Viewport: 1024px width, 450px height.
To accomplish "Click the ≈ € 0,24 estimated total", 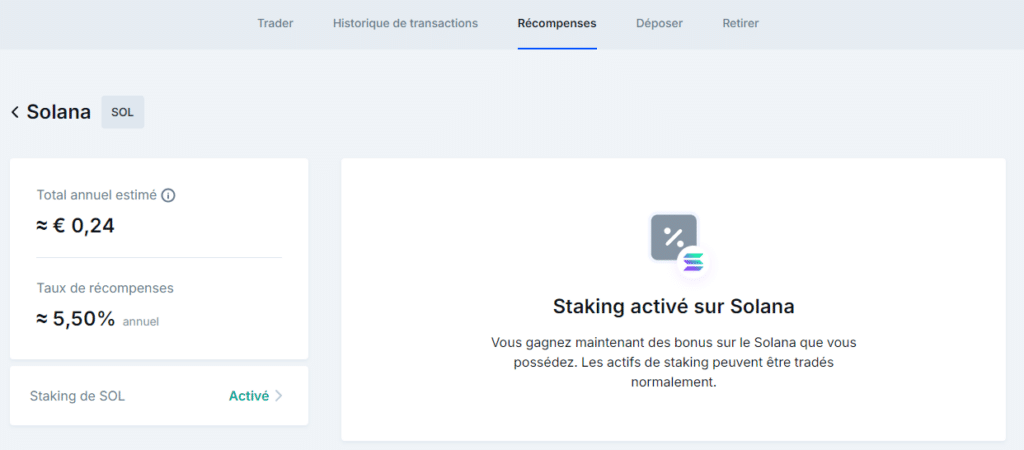I will 75,225.
